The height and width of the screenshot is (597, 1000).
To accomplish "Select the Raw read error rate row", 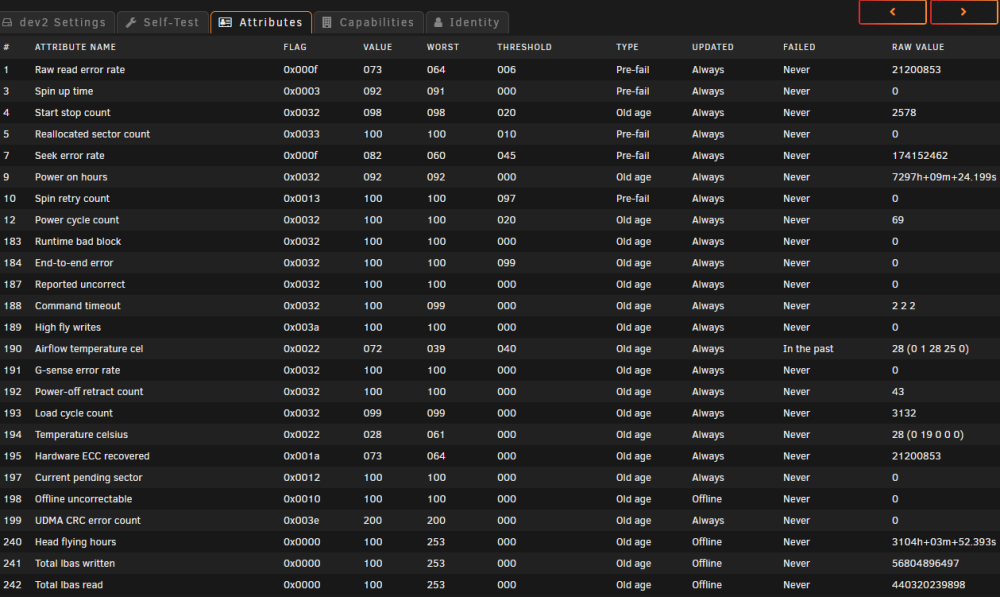I will tap(500, 70).
